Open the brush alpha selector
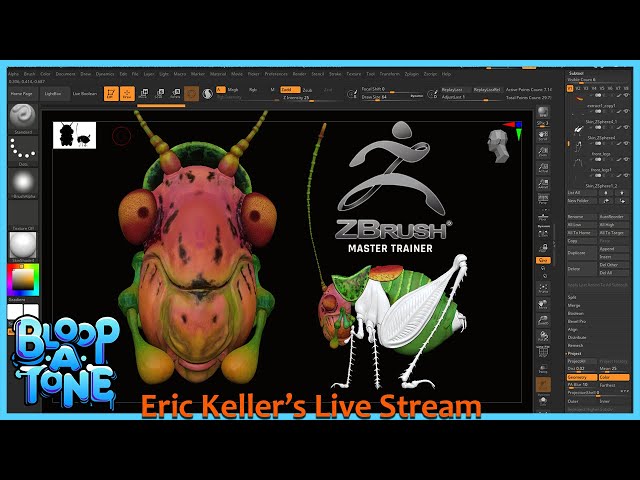 [x=22, y=182]
